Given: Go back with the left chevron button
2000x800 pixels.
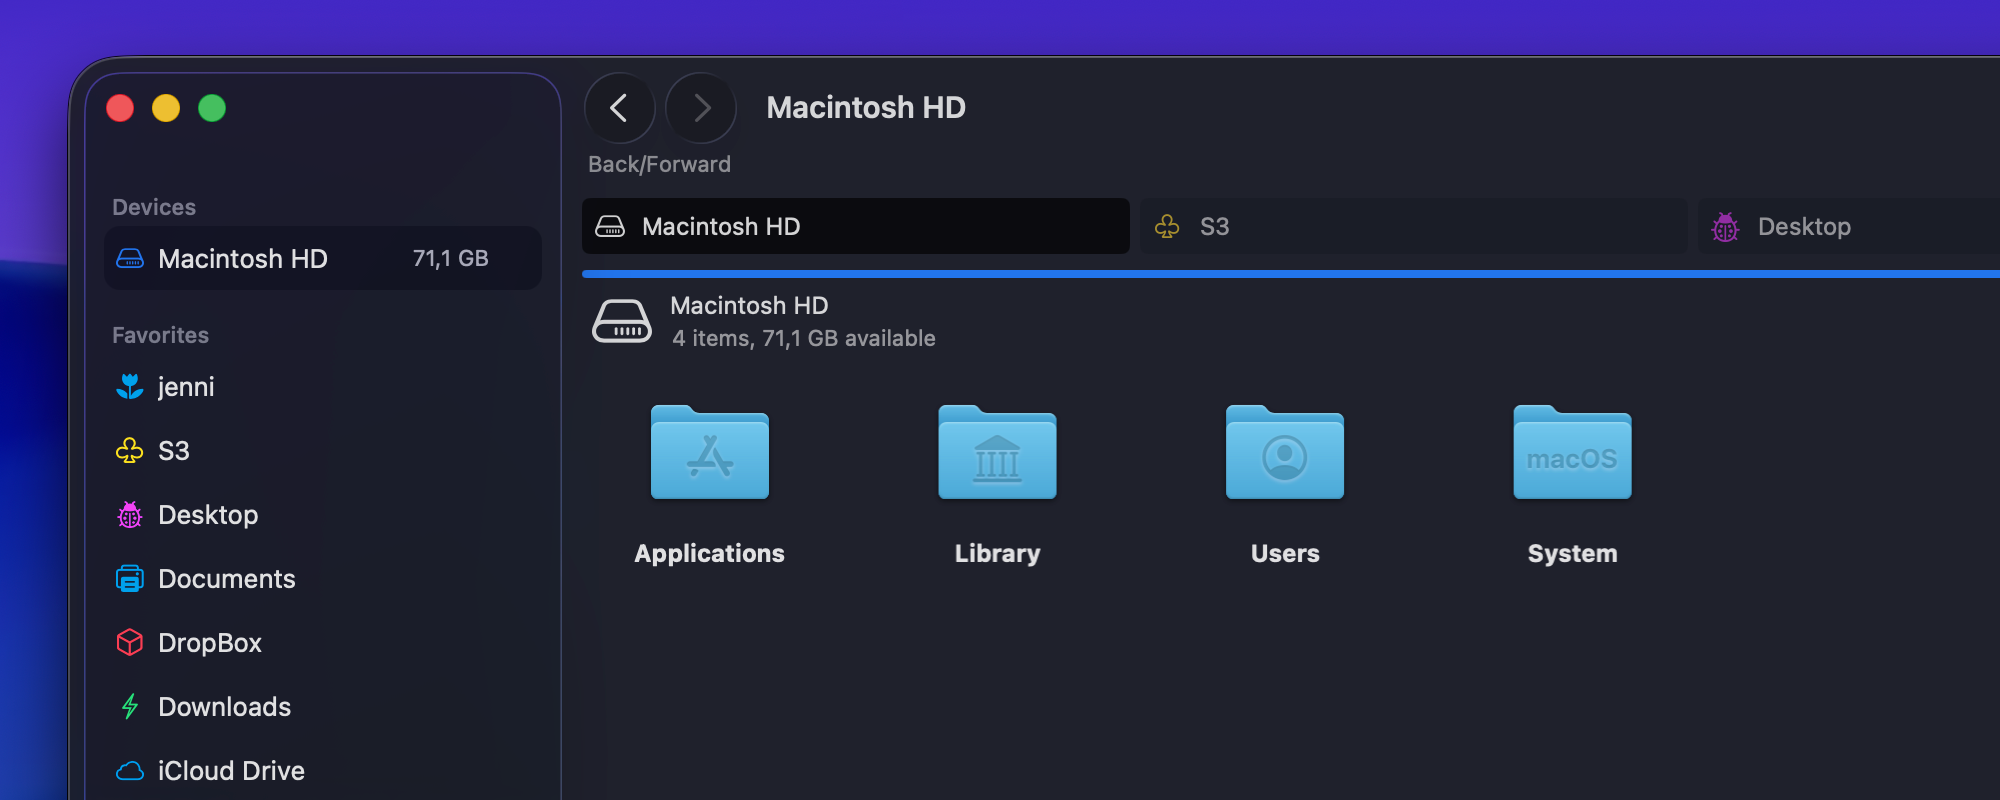Looking at the screenshot, I should tap(620, 108).
